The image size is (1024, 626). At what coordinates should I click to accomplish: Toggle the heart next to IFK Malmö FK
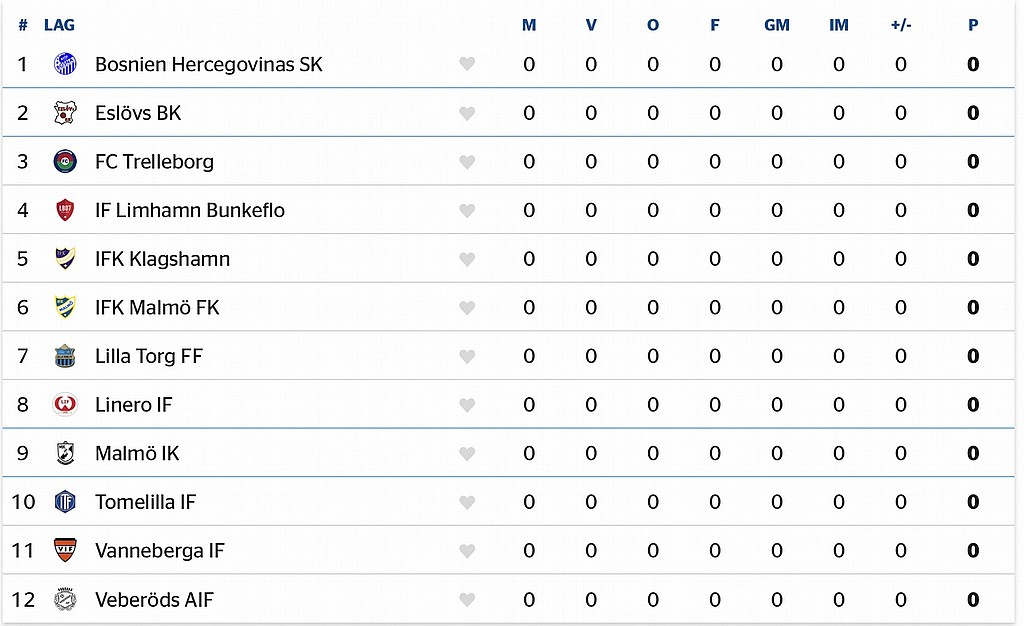click(x=467, y=307)
